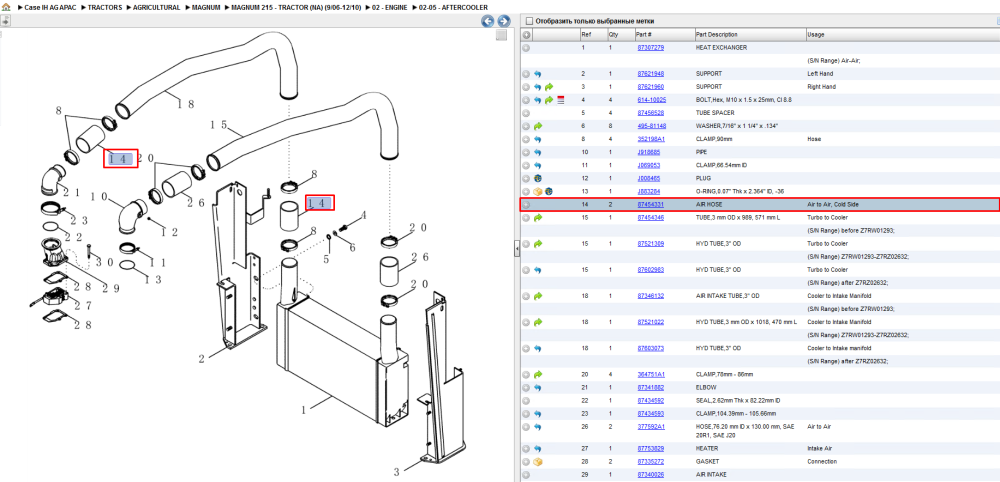
Task: Toggle the selection circle for the SEAL row
Action: 526,400
